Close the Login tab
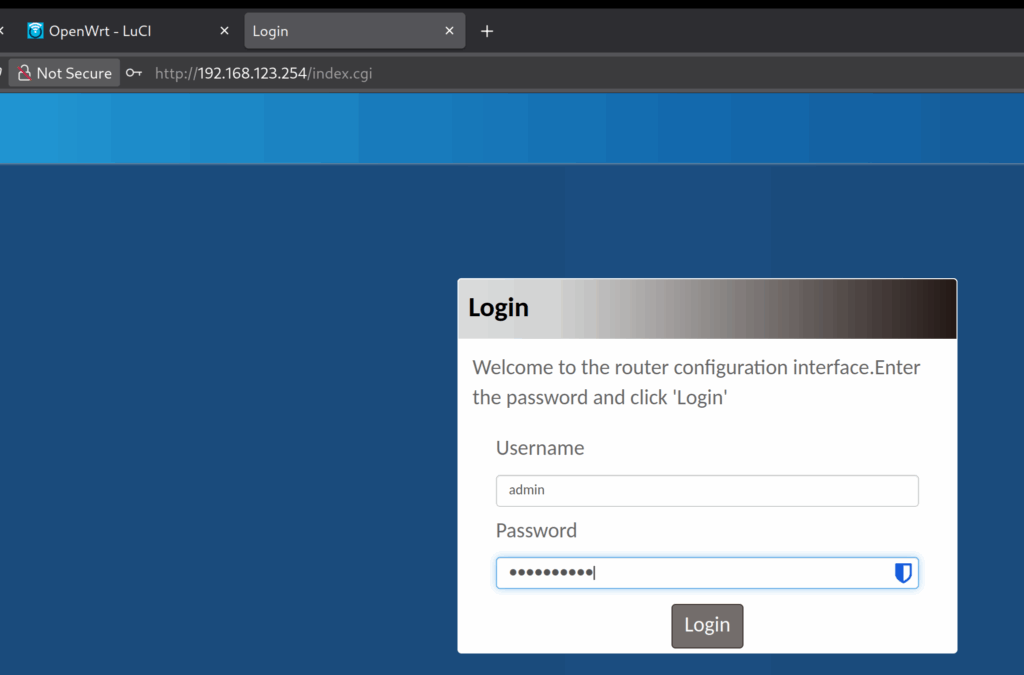1024x675 pixels. (450, 31)
